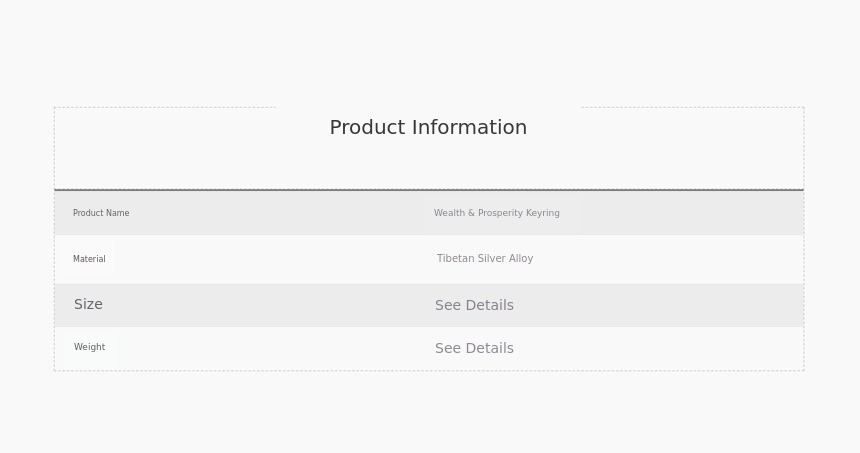Click the keyring product name text
The height and width of the screenshot is (453, 860).
click(x=497, y=213)
